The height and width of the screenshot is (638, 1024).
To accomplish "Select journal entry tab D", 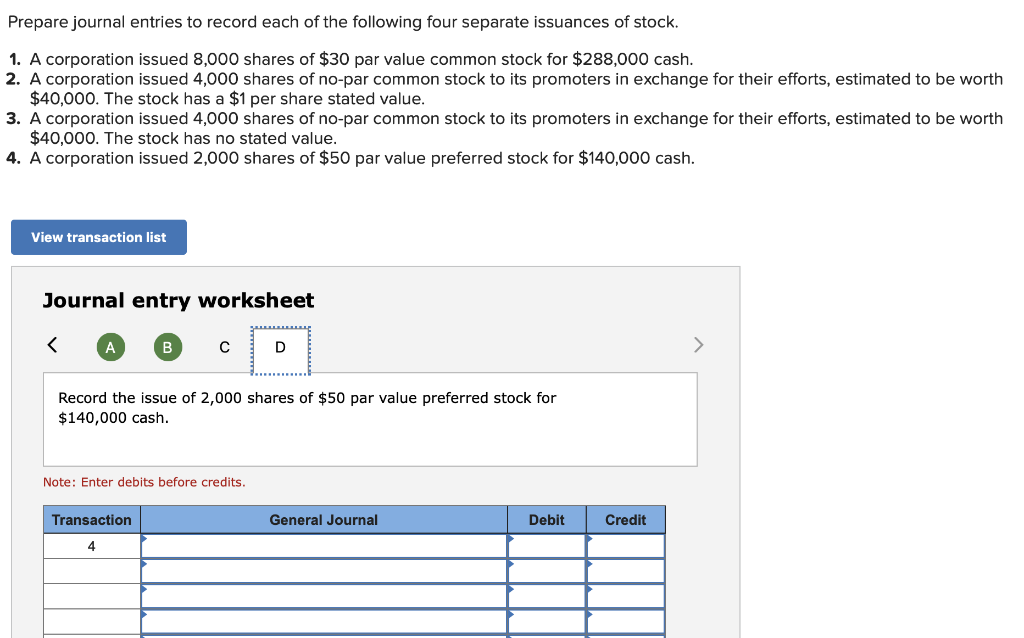I will click(280, 350).
